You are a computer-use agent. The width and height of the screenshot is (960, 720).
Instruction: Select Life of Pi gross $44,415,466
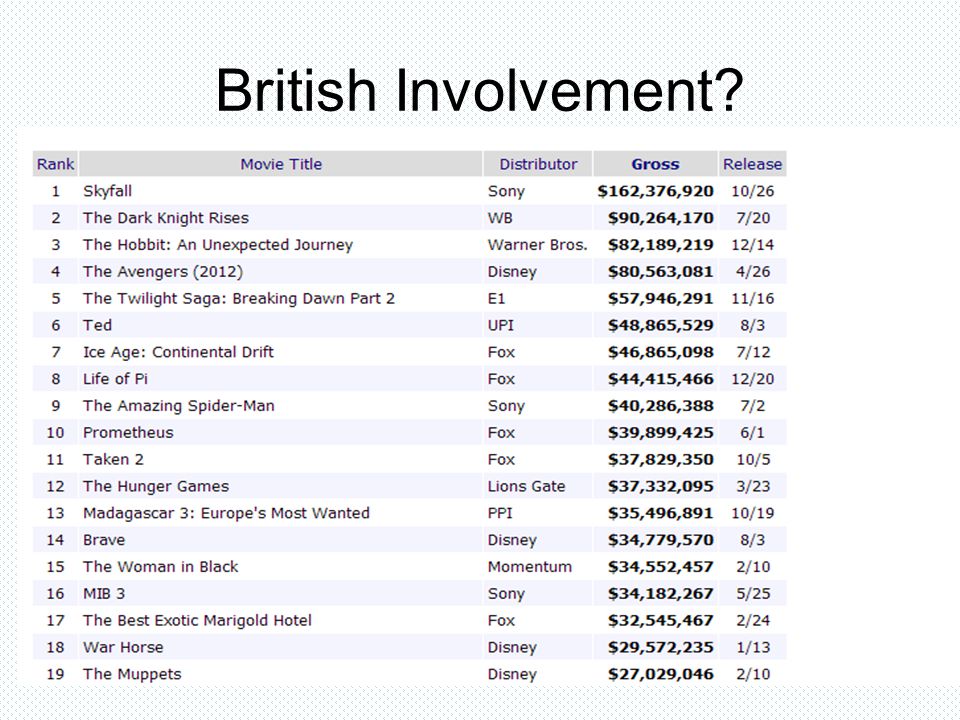click(x=661, y=380)
